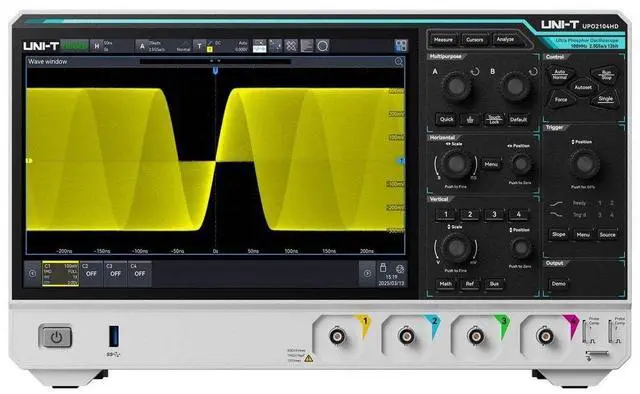This screenshot has height=394, width=640.
Task: Open the Horizontal Menu button
Action: (x=491, y=164)
